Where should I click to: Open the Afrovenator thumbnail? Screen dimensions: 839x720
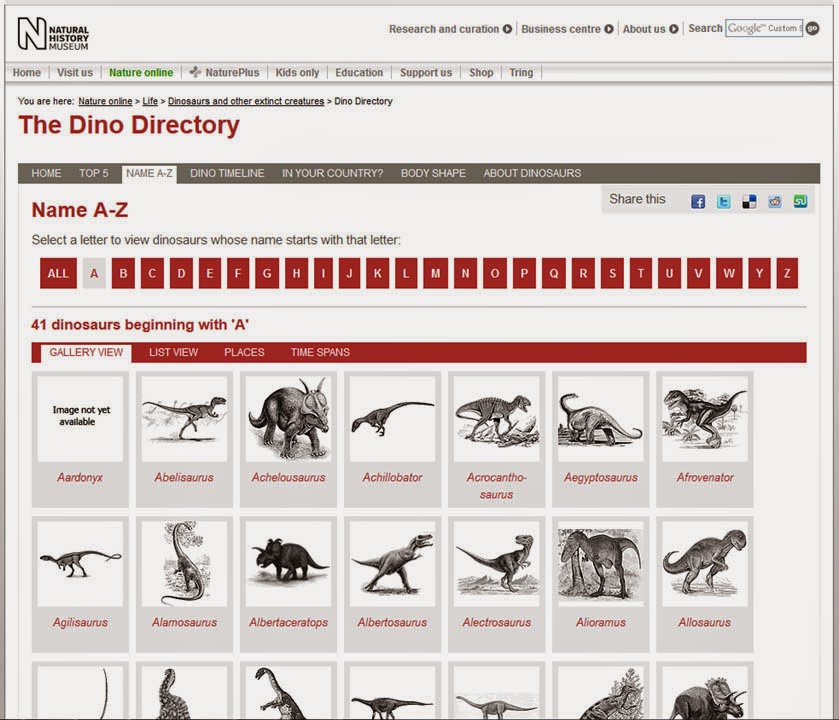(705, 418)
